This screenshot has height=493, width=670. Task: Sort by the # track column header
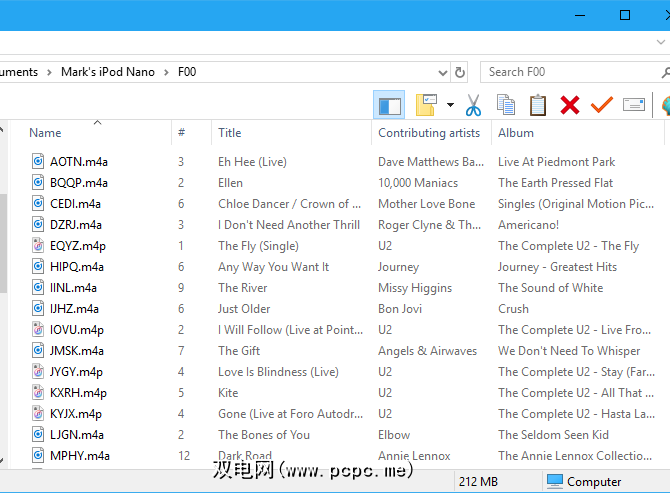point(181,133)
